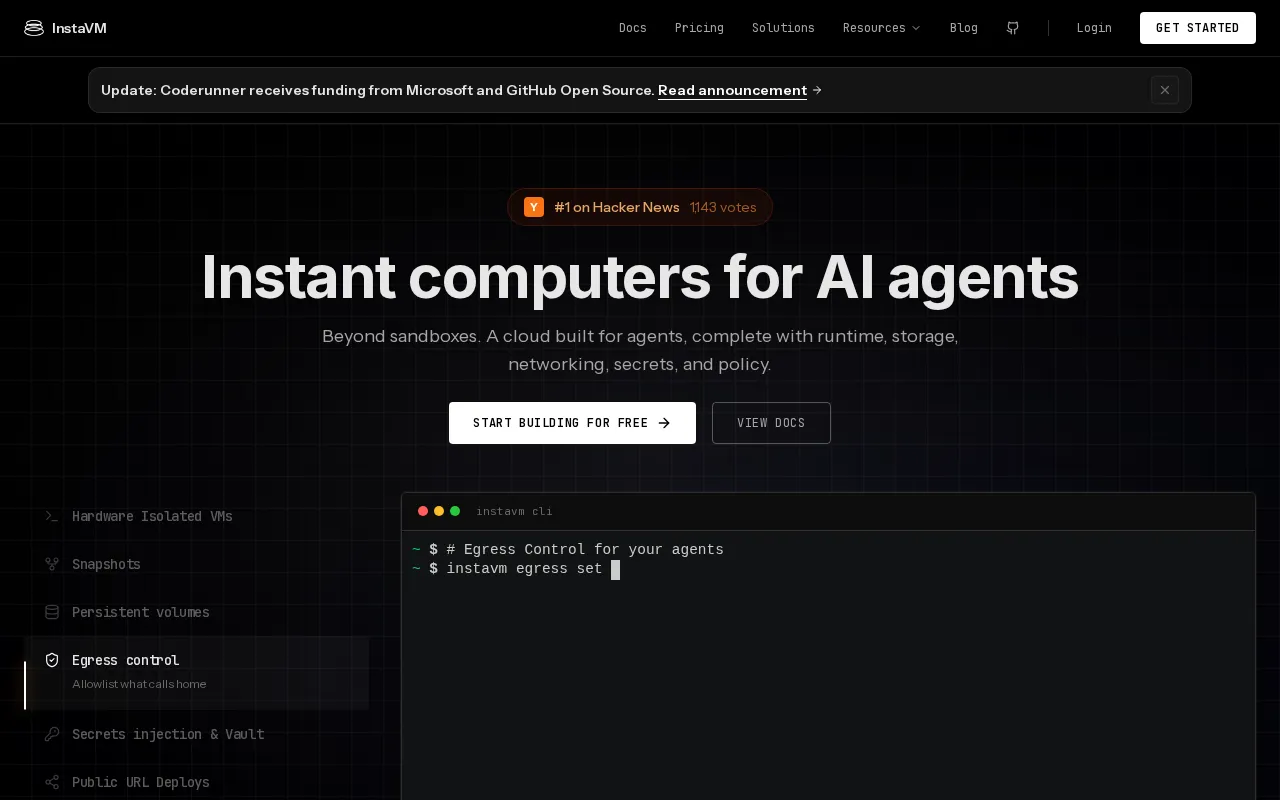The width and height of the screenshot is (1280, 800).
Task: Click the Get Started button
Action: tap(1198, 28)
